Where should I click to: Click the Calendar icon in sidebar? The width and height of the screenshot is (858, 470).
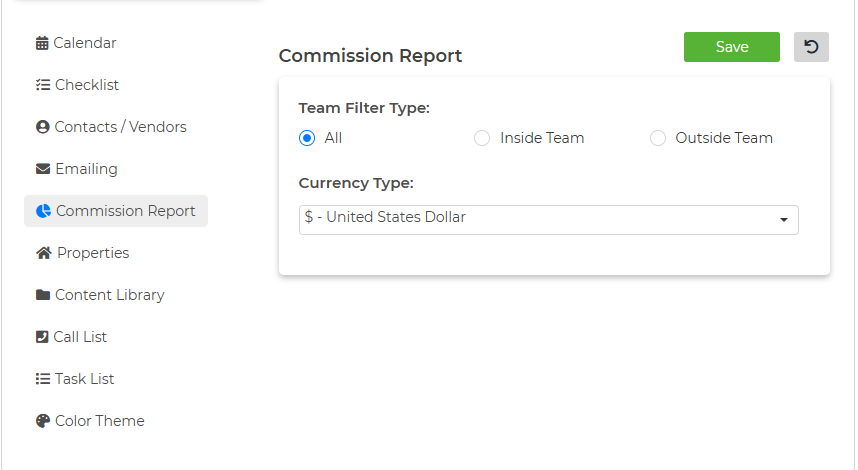tap(42, 43)
